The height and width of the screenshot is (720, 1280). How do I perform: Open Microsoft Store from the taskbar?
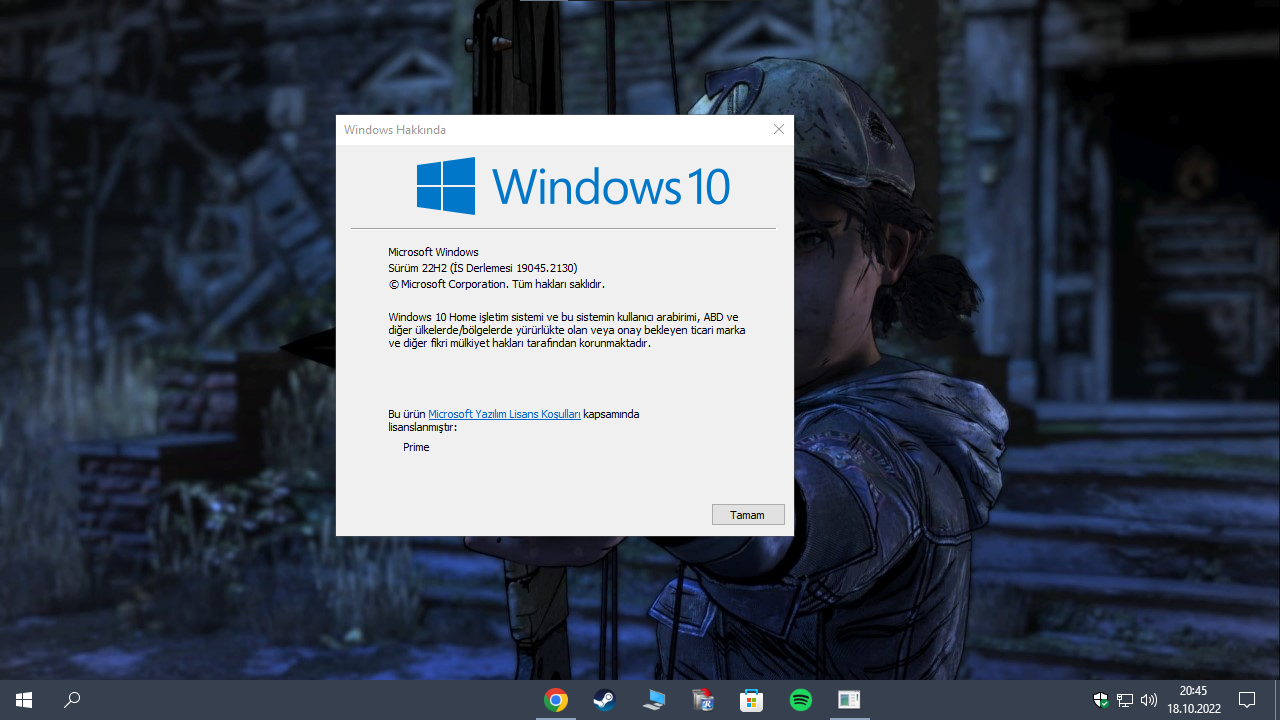click(x=752, y=700)
